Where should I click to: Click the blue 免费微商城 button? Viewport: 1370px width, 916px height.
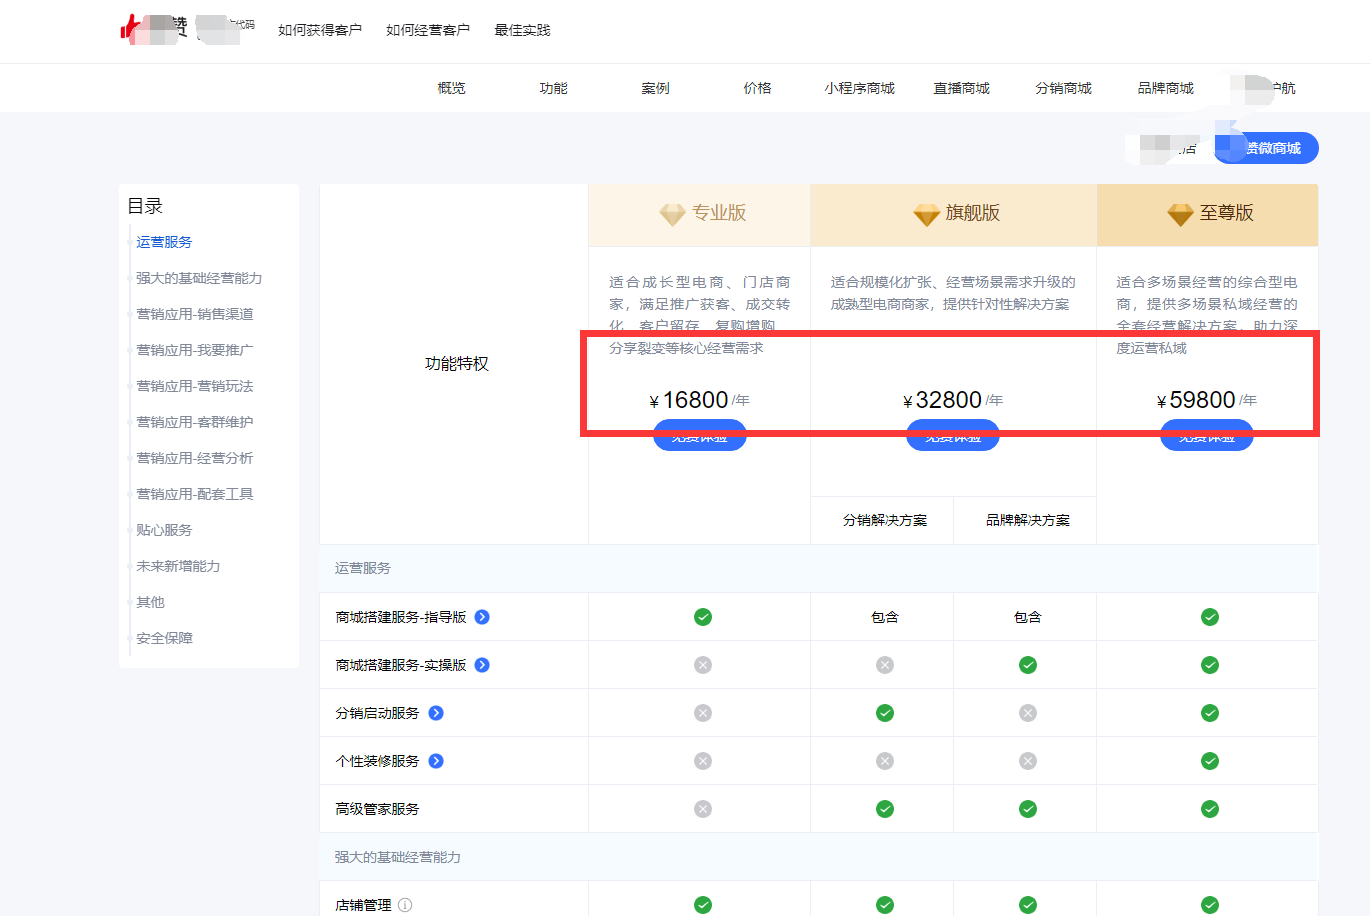pos(1266,147)
